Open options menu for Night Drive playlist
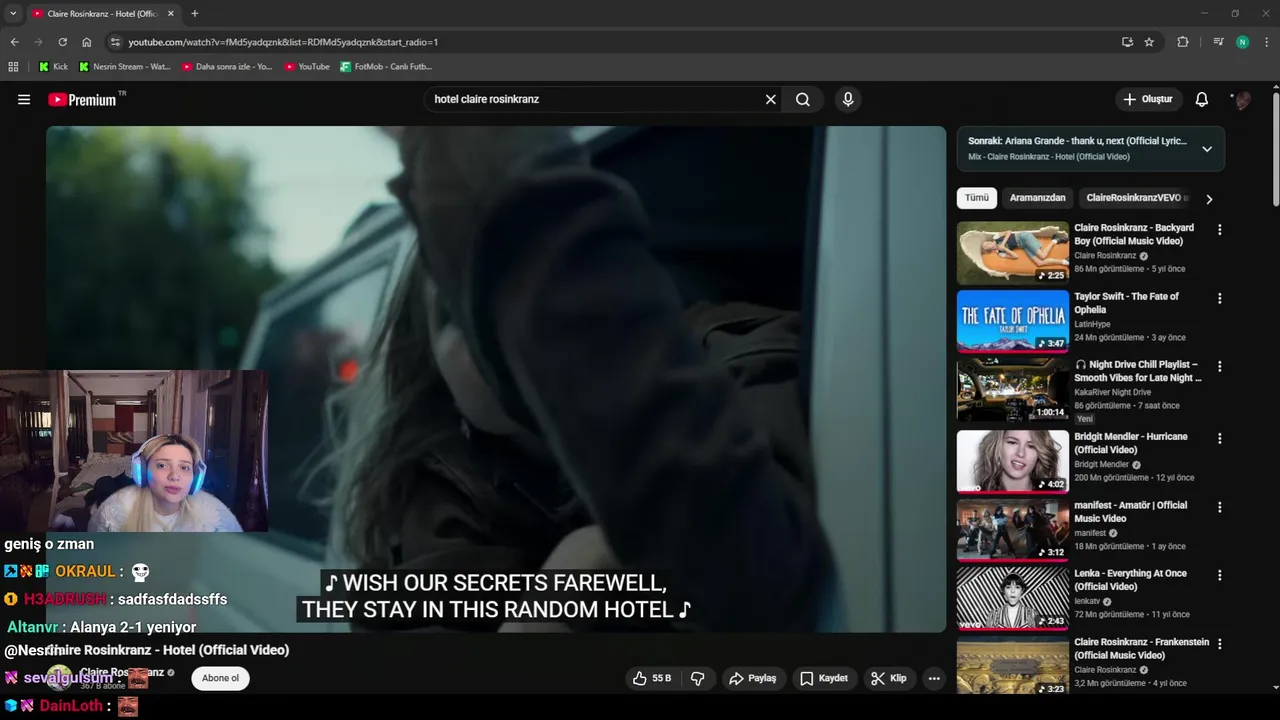 point(1219,366)
